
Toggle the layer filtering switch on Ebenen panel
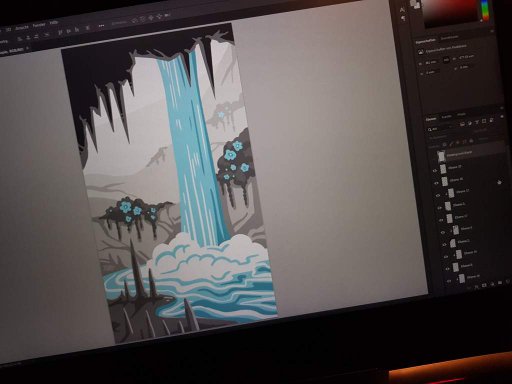501,117
